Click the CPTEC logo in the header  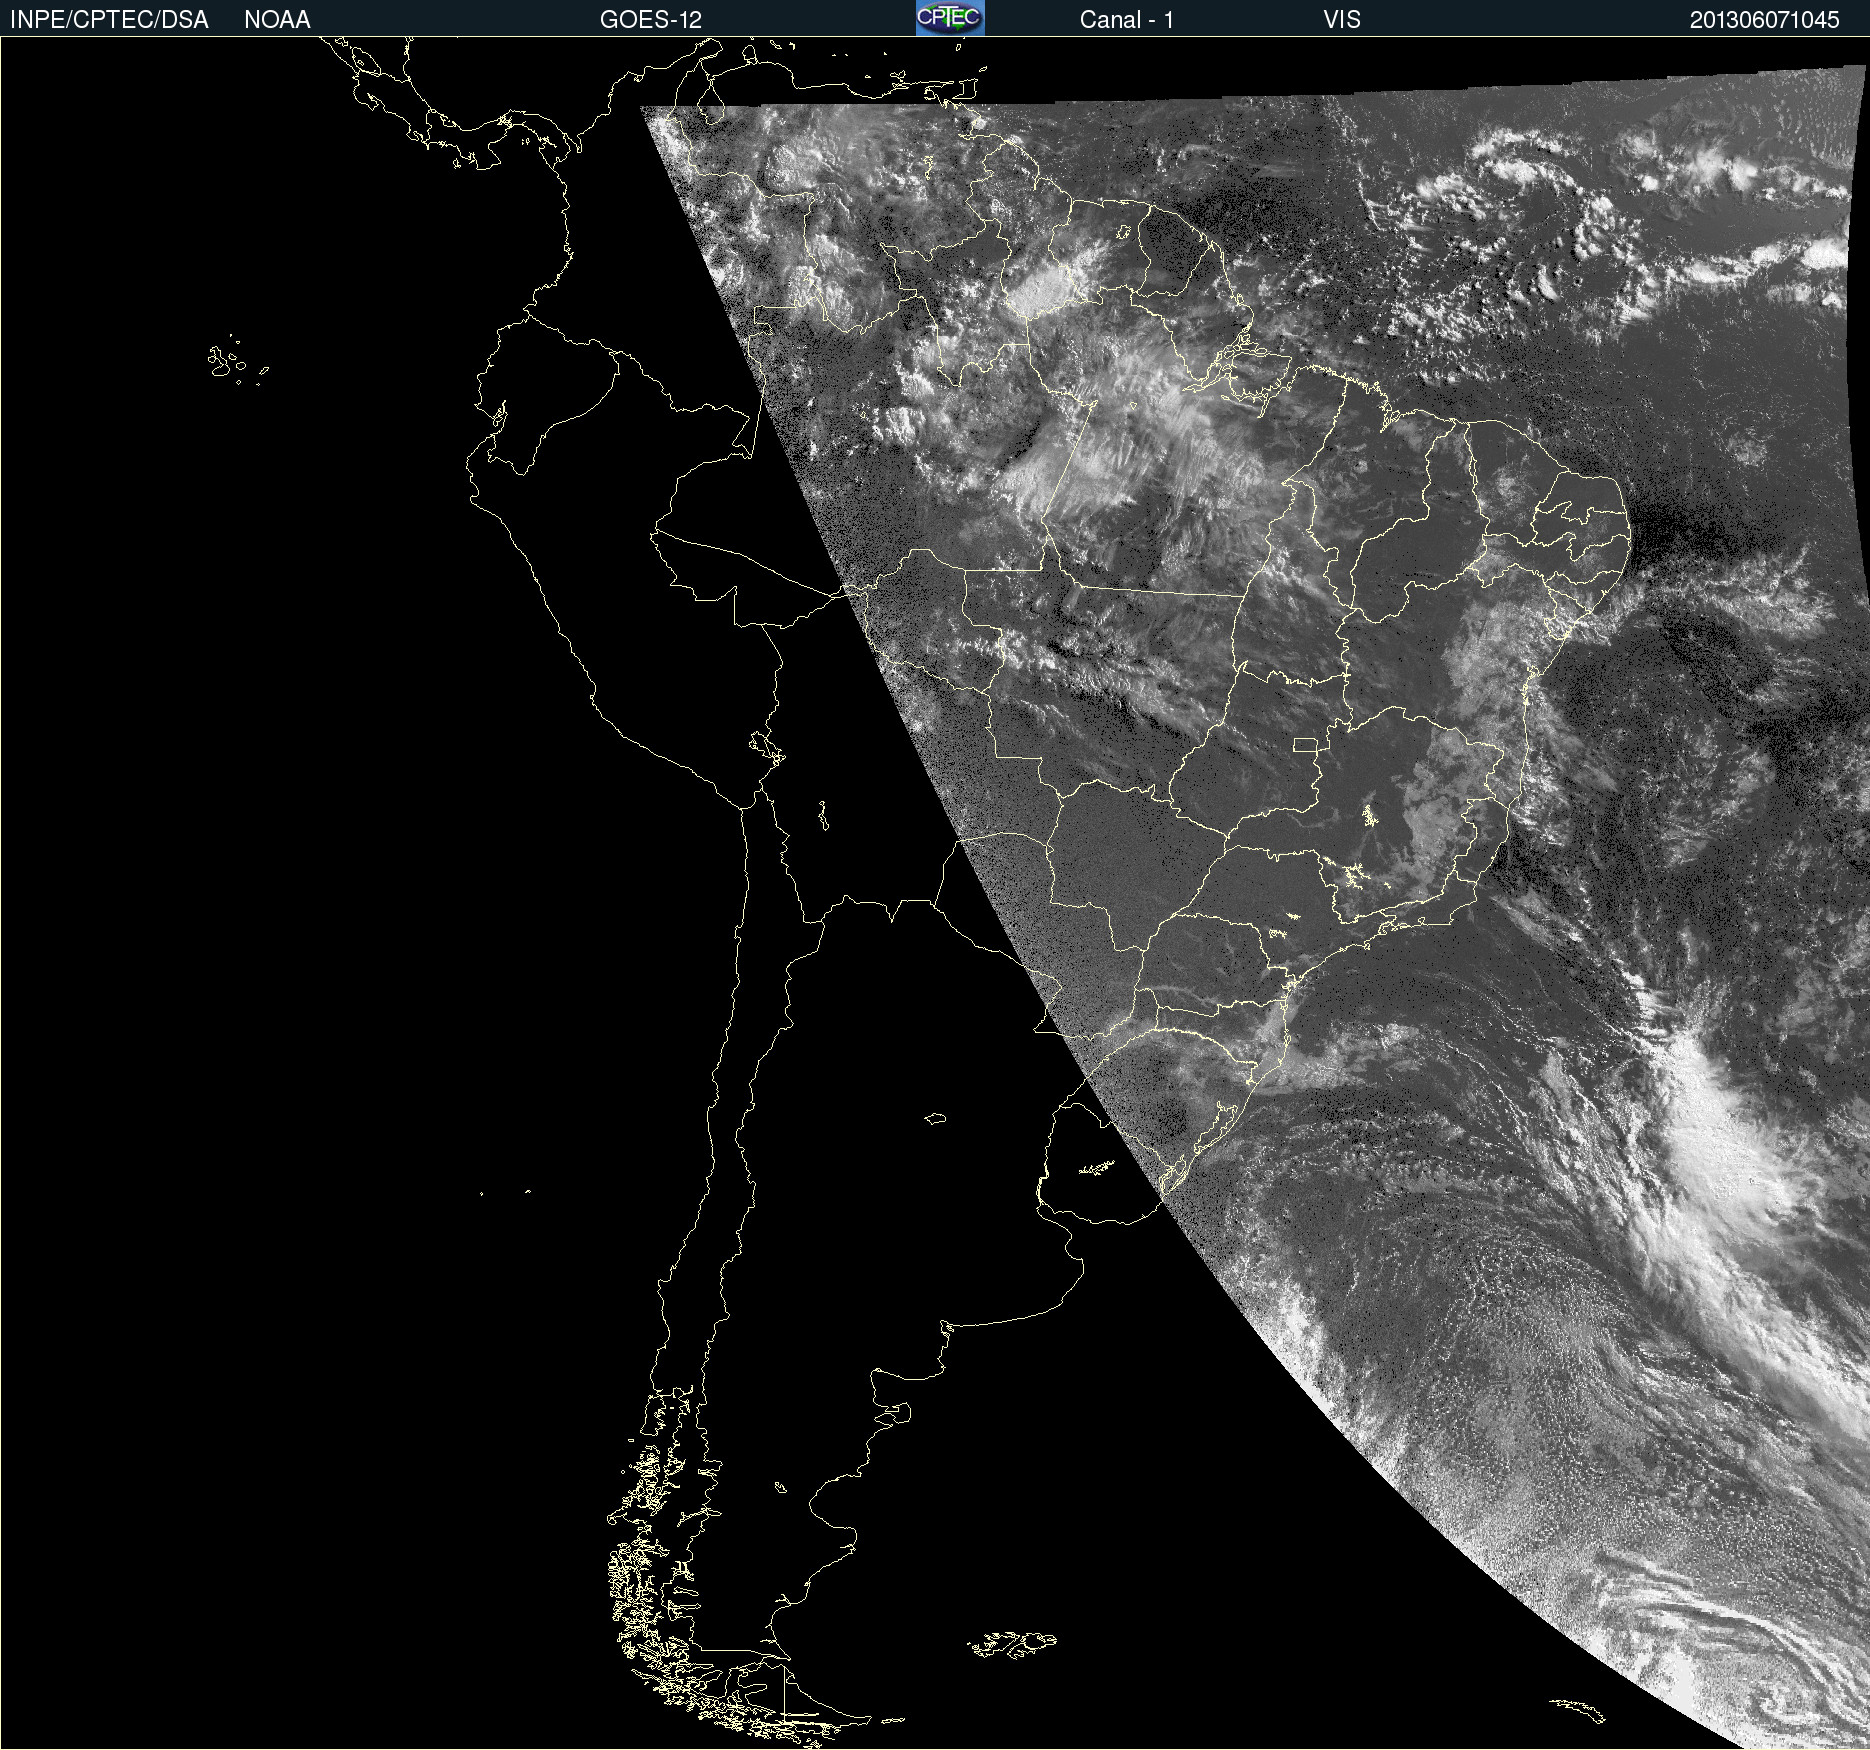(x=950, y=18)
